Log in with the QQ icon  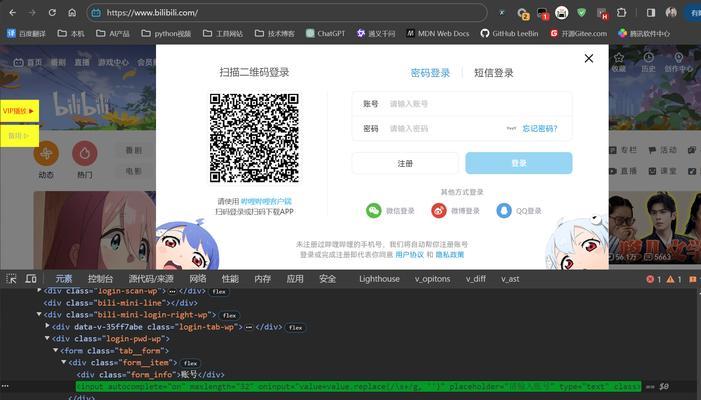(x=504, y=211)
